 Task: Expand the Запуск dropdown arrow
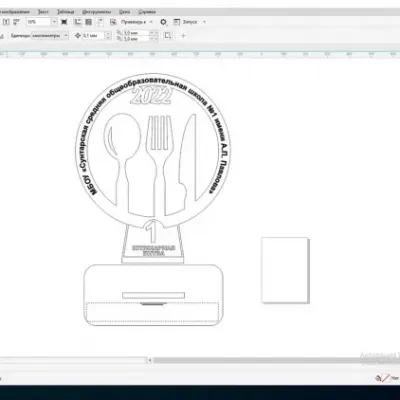point(204,22)
